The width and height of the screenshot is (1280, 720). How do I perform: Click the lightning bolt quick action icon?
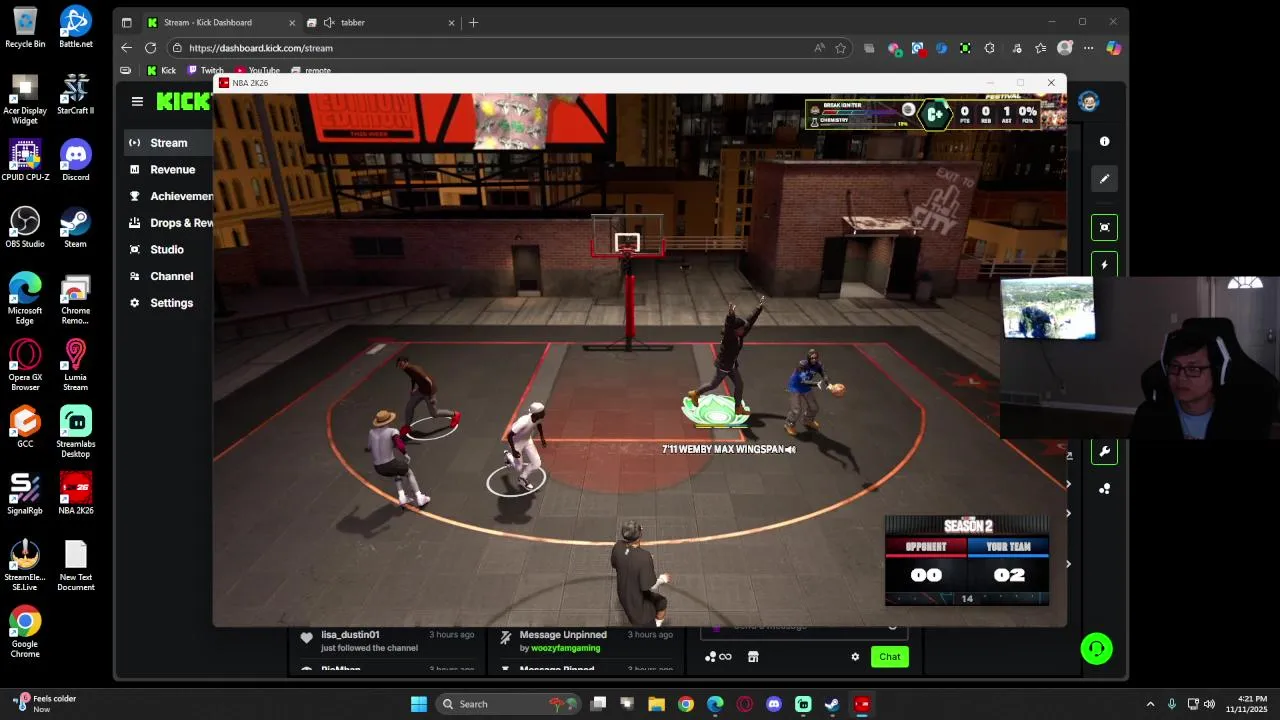point(1104,265)
